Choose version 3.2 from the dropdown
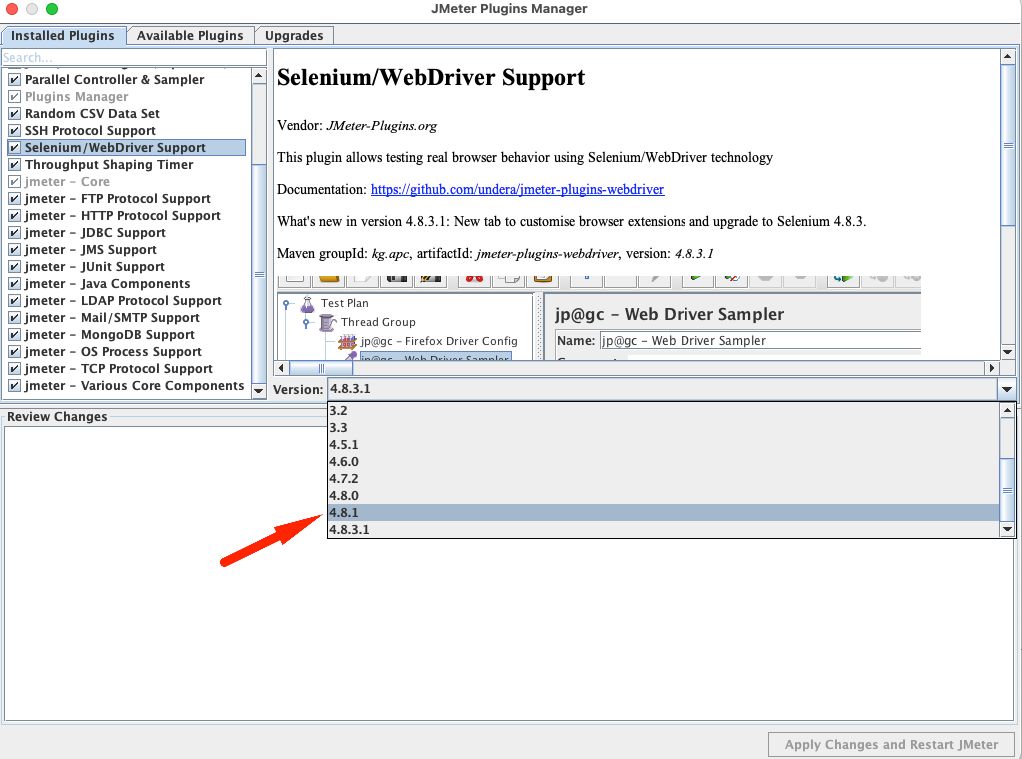The image size is (1022, 759). [x=663, y=411]
